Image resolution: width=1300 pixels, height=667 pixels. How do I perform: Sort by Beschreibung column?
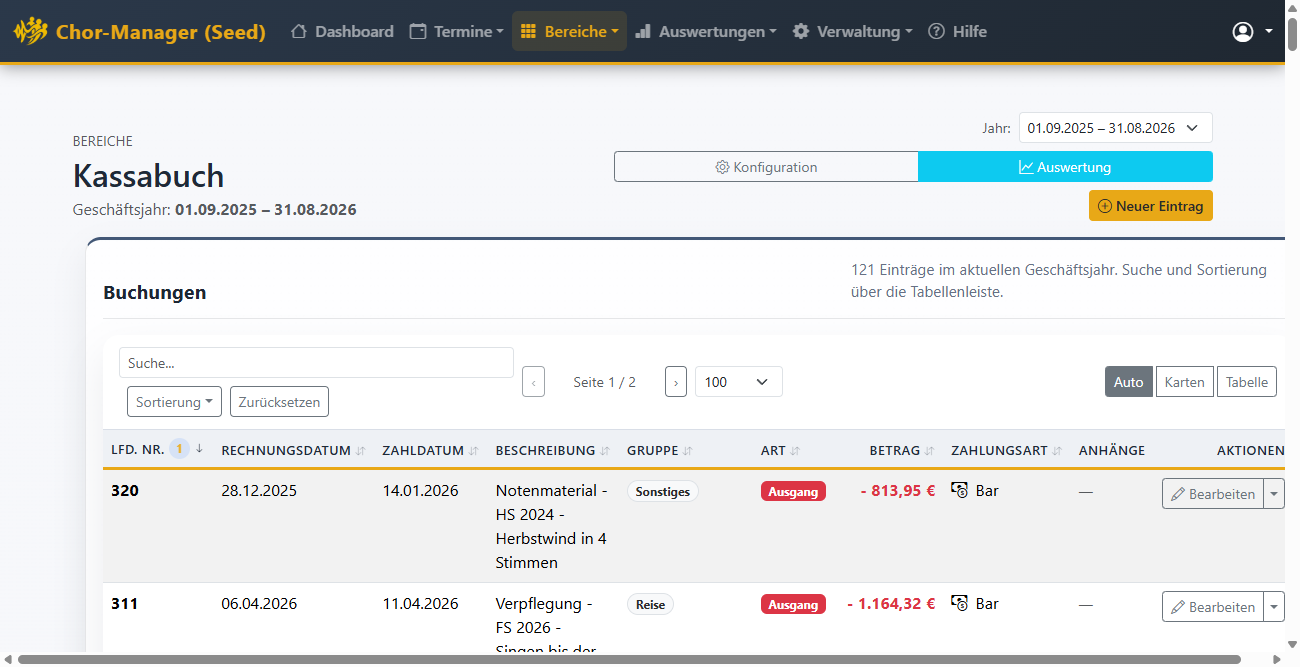[x=553, y=451]
